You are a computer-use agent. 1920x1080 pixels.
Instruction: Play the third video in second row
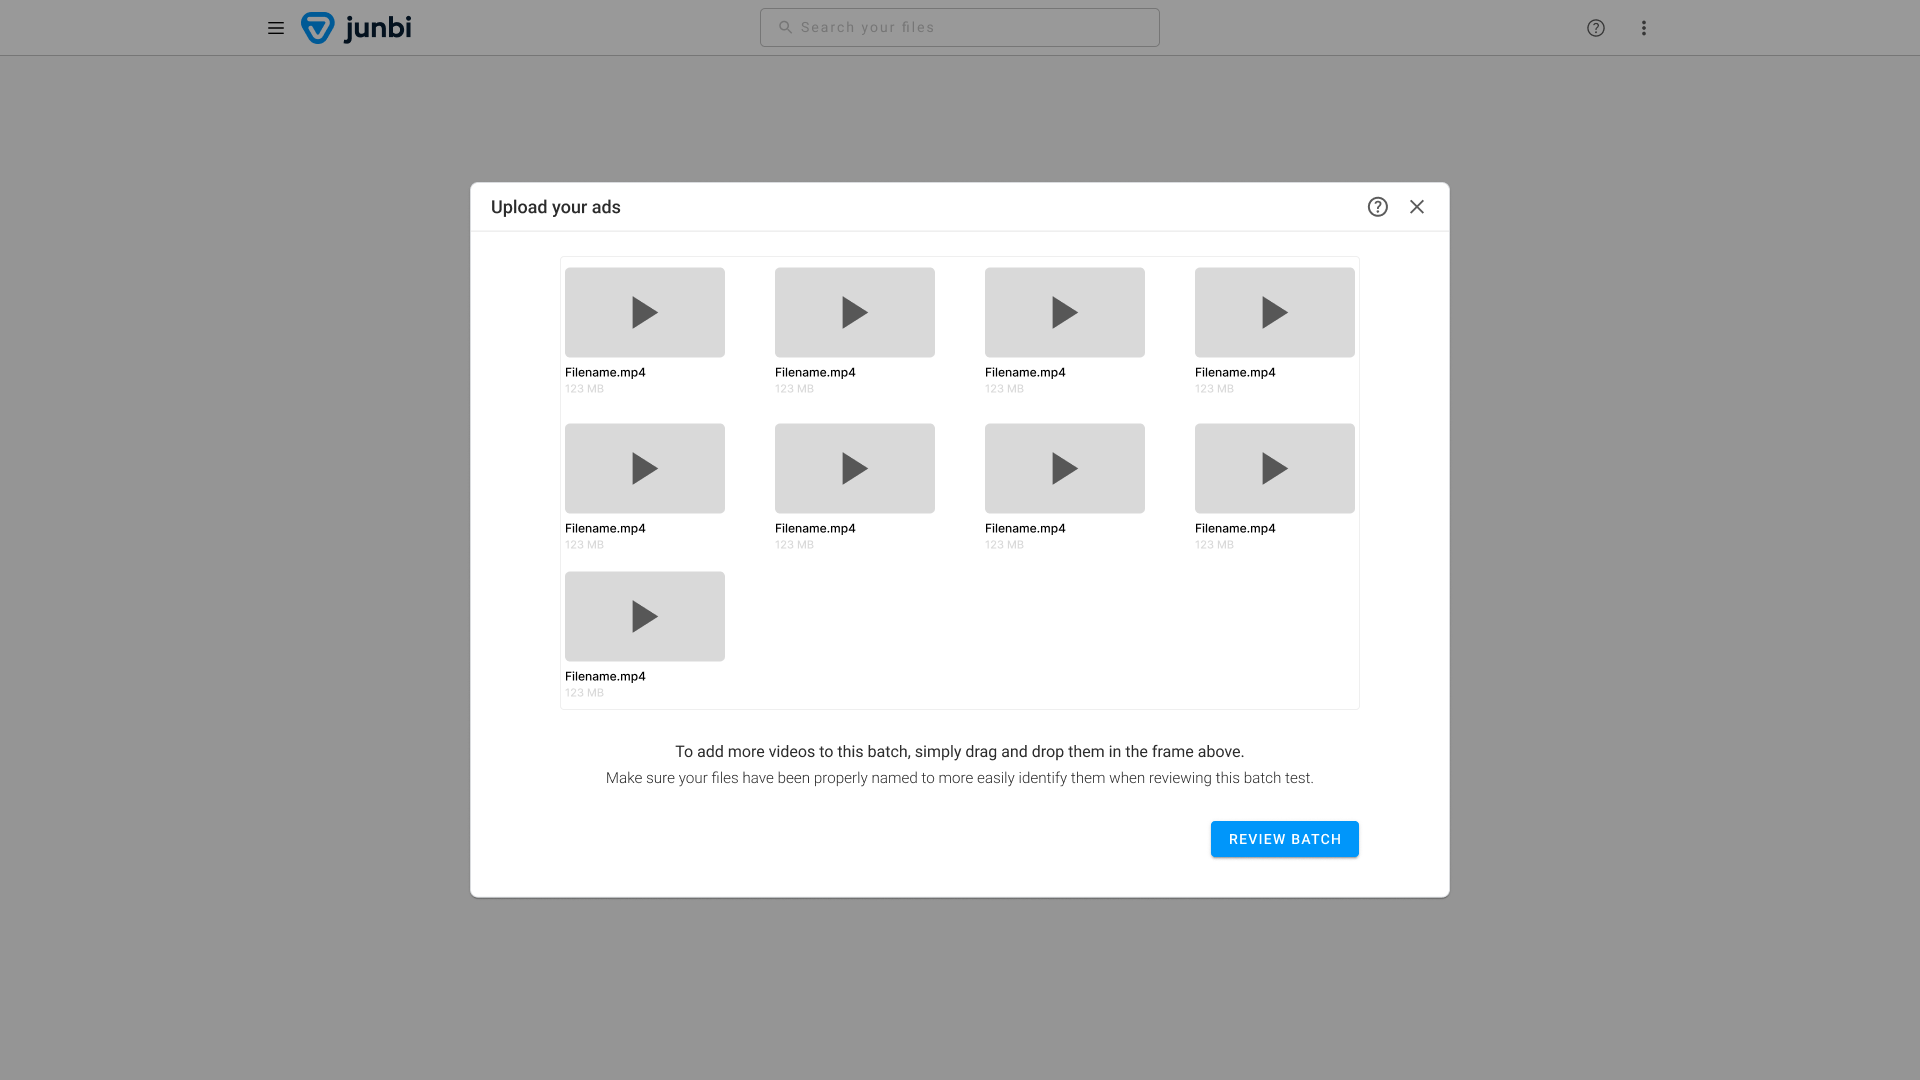tap(1065, 469)
